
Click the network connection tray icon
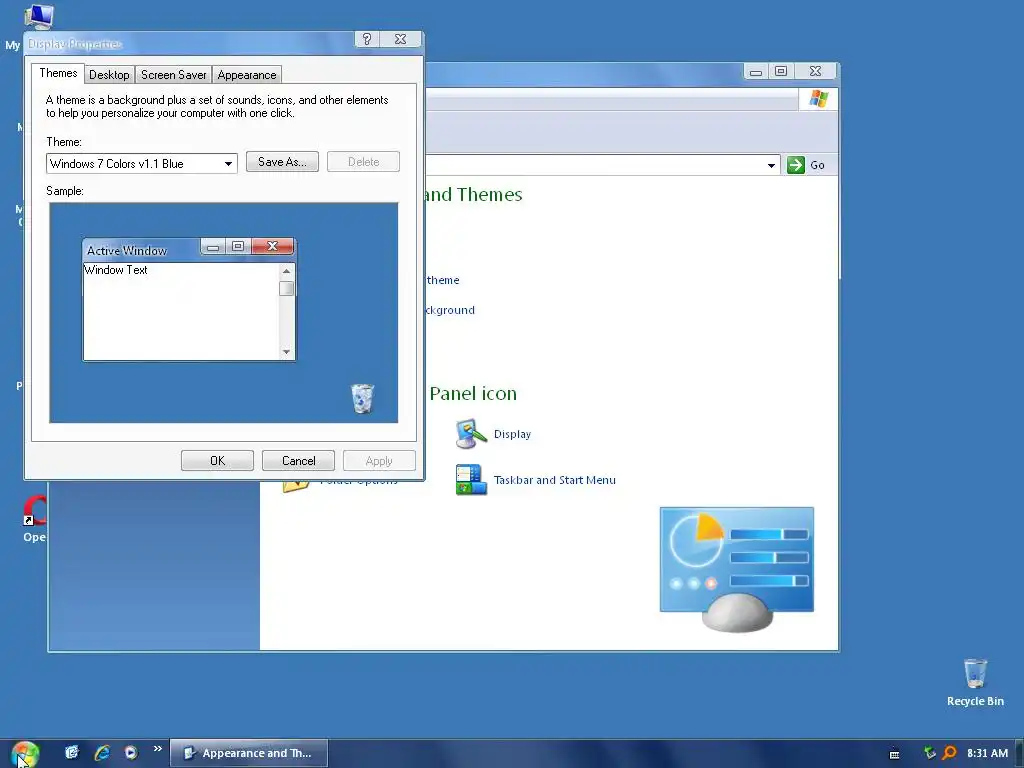pyautogui.click(x=930, y=753)
